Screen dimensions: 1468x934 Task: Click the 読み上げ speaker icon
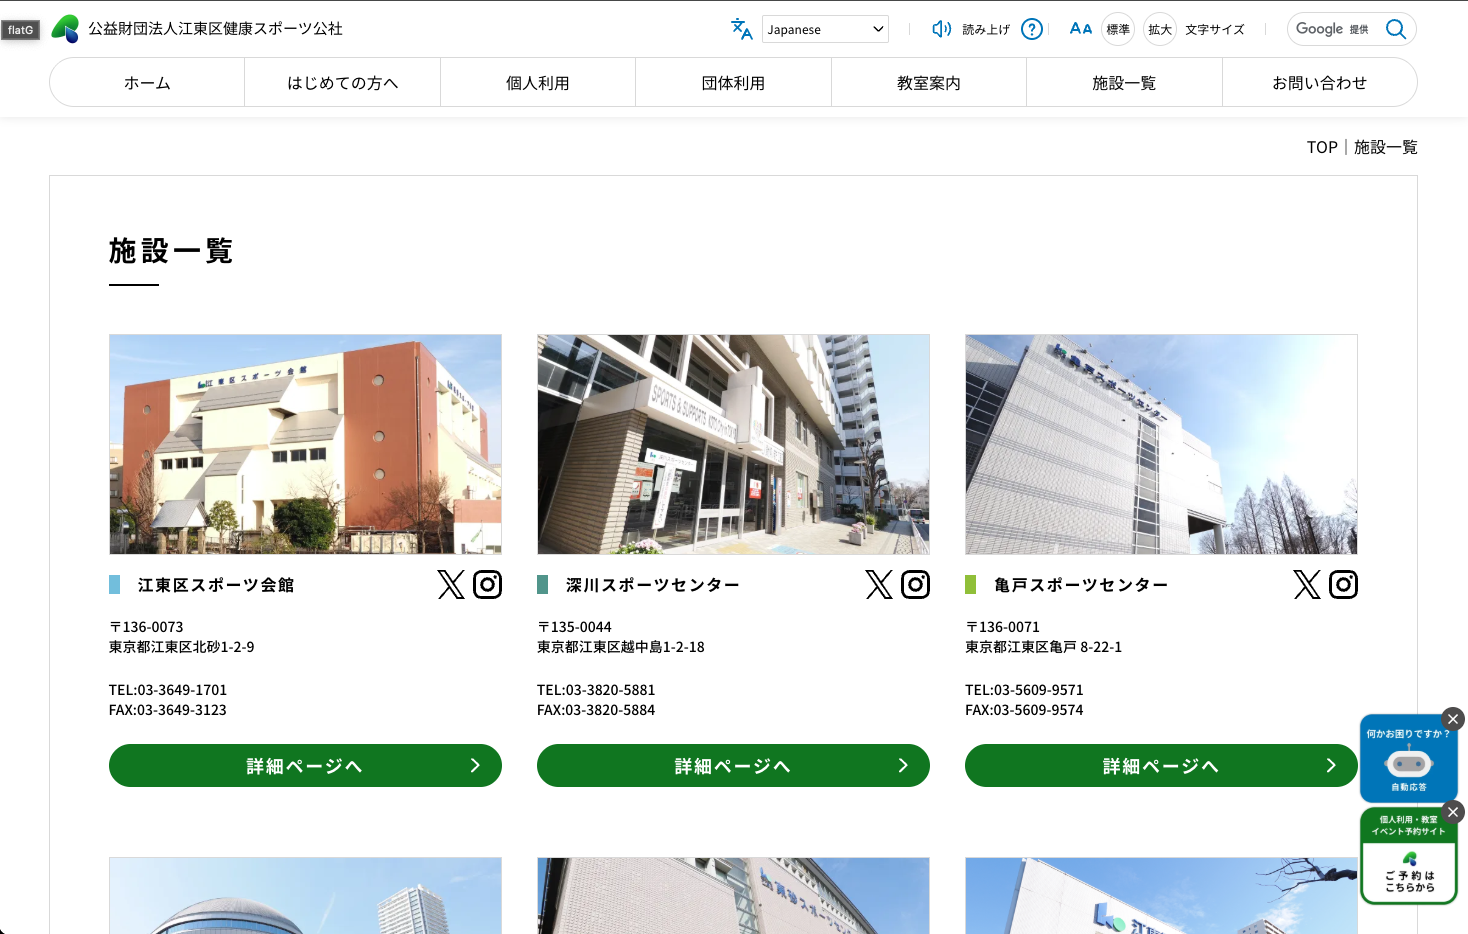click(941, 29)
